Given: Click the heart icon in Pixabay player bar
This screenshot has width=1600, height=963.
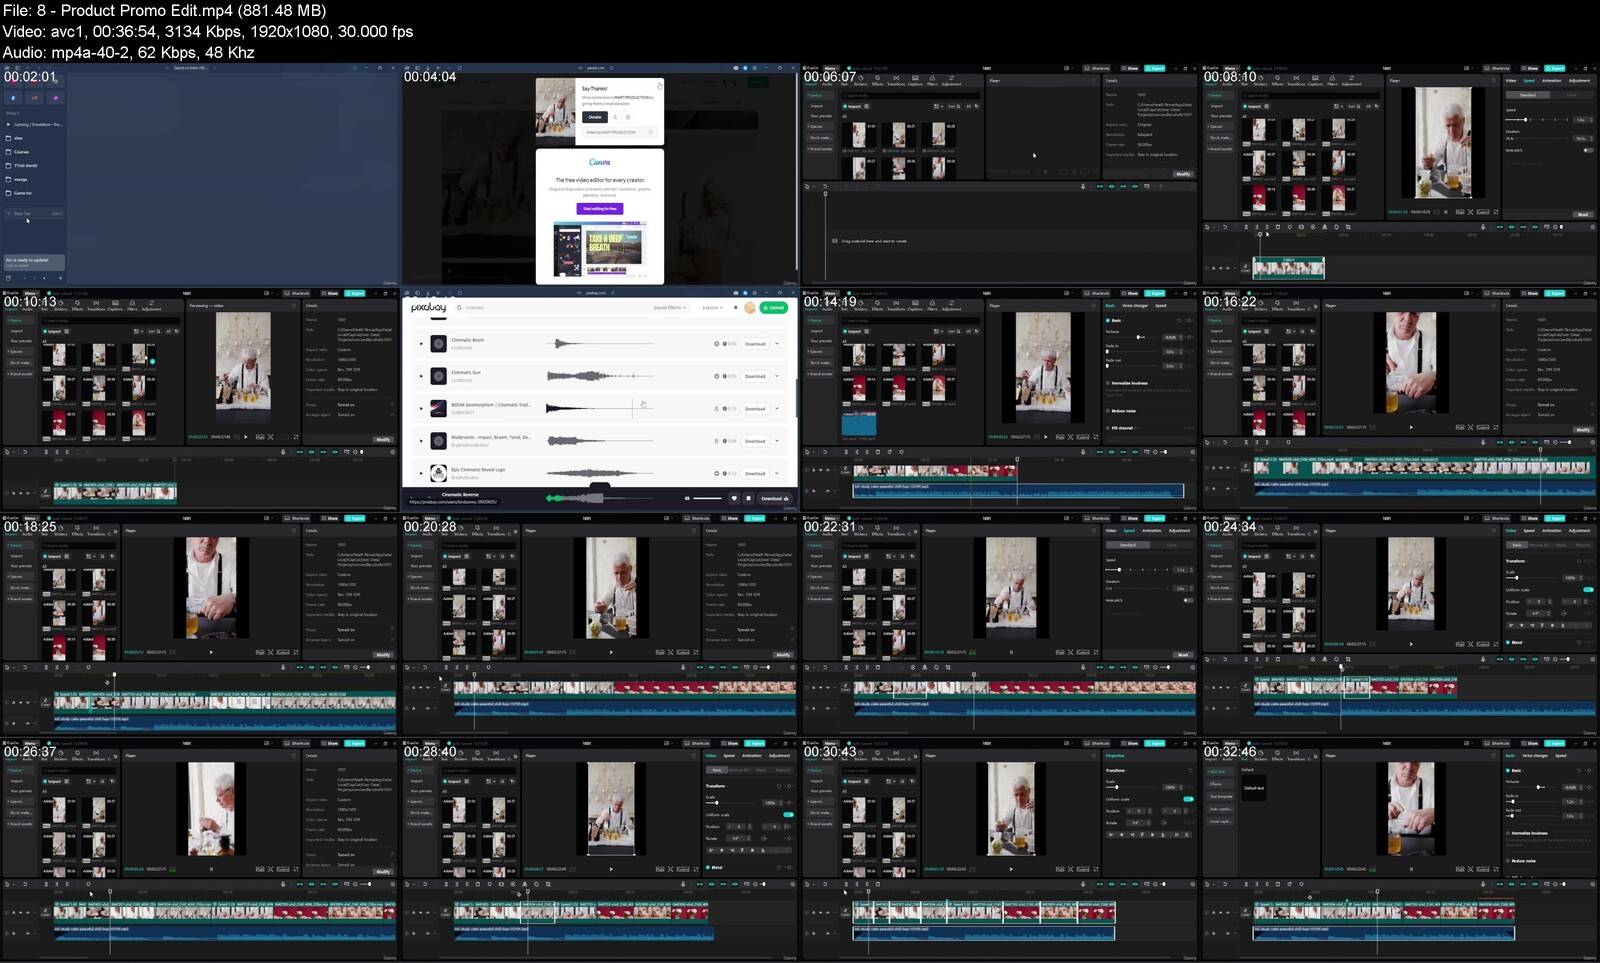Looking at the screenshot, I should (734, 498).
